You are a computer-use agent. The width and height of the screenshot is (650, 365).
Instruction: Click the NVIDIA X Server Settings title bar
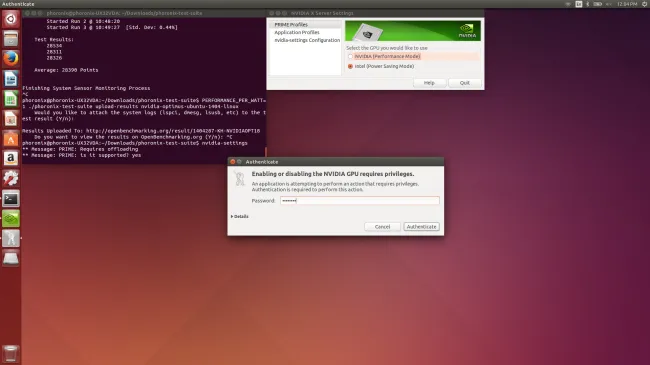[375, 13]
